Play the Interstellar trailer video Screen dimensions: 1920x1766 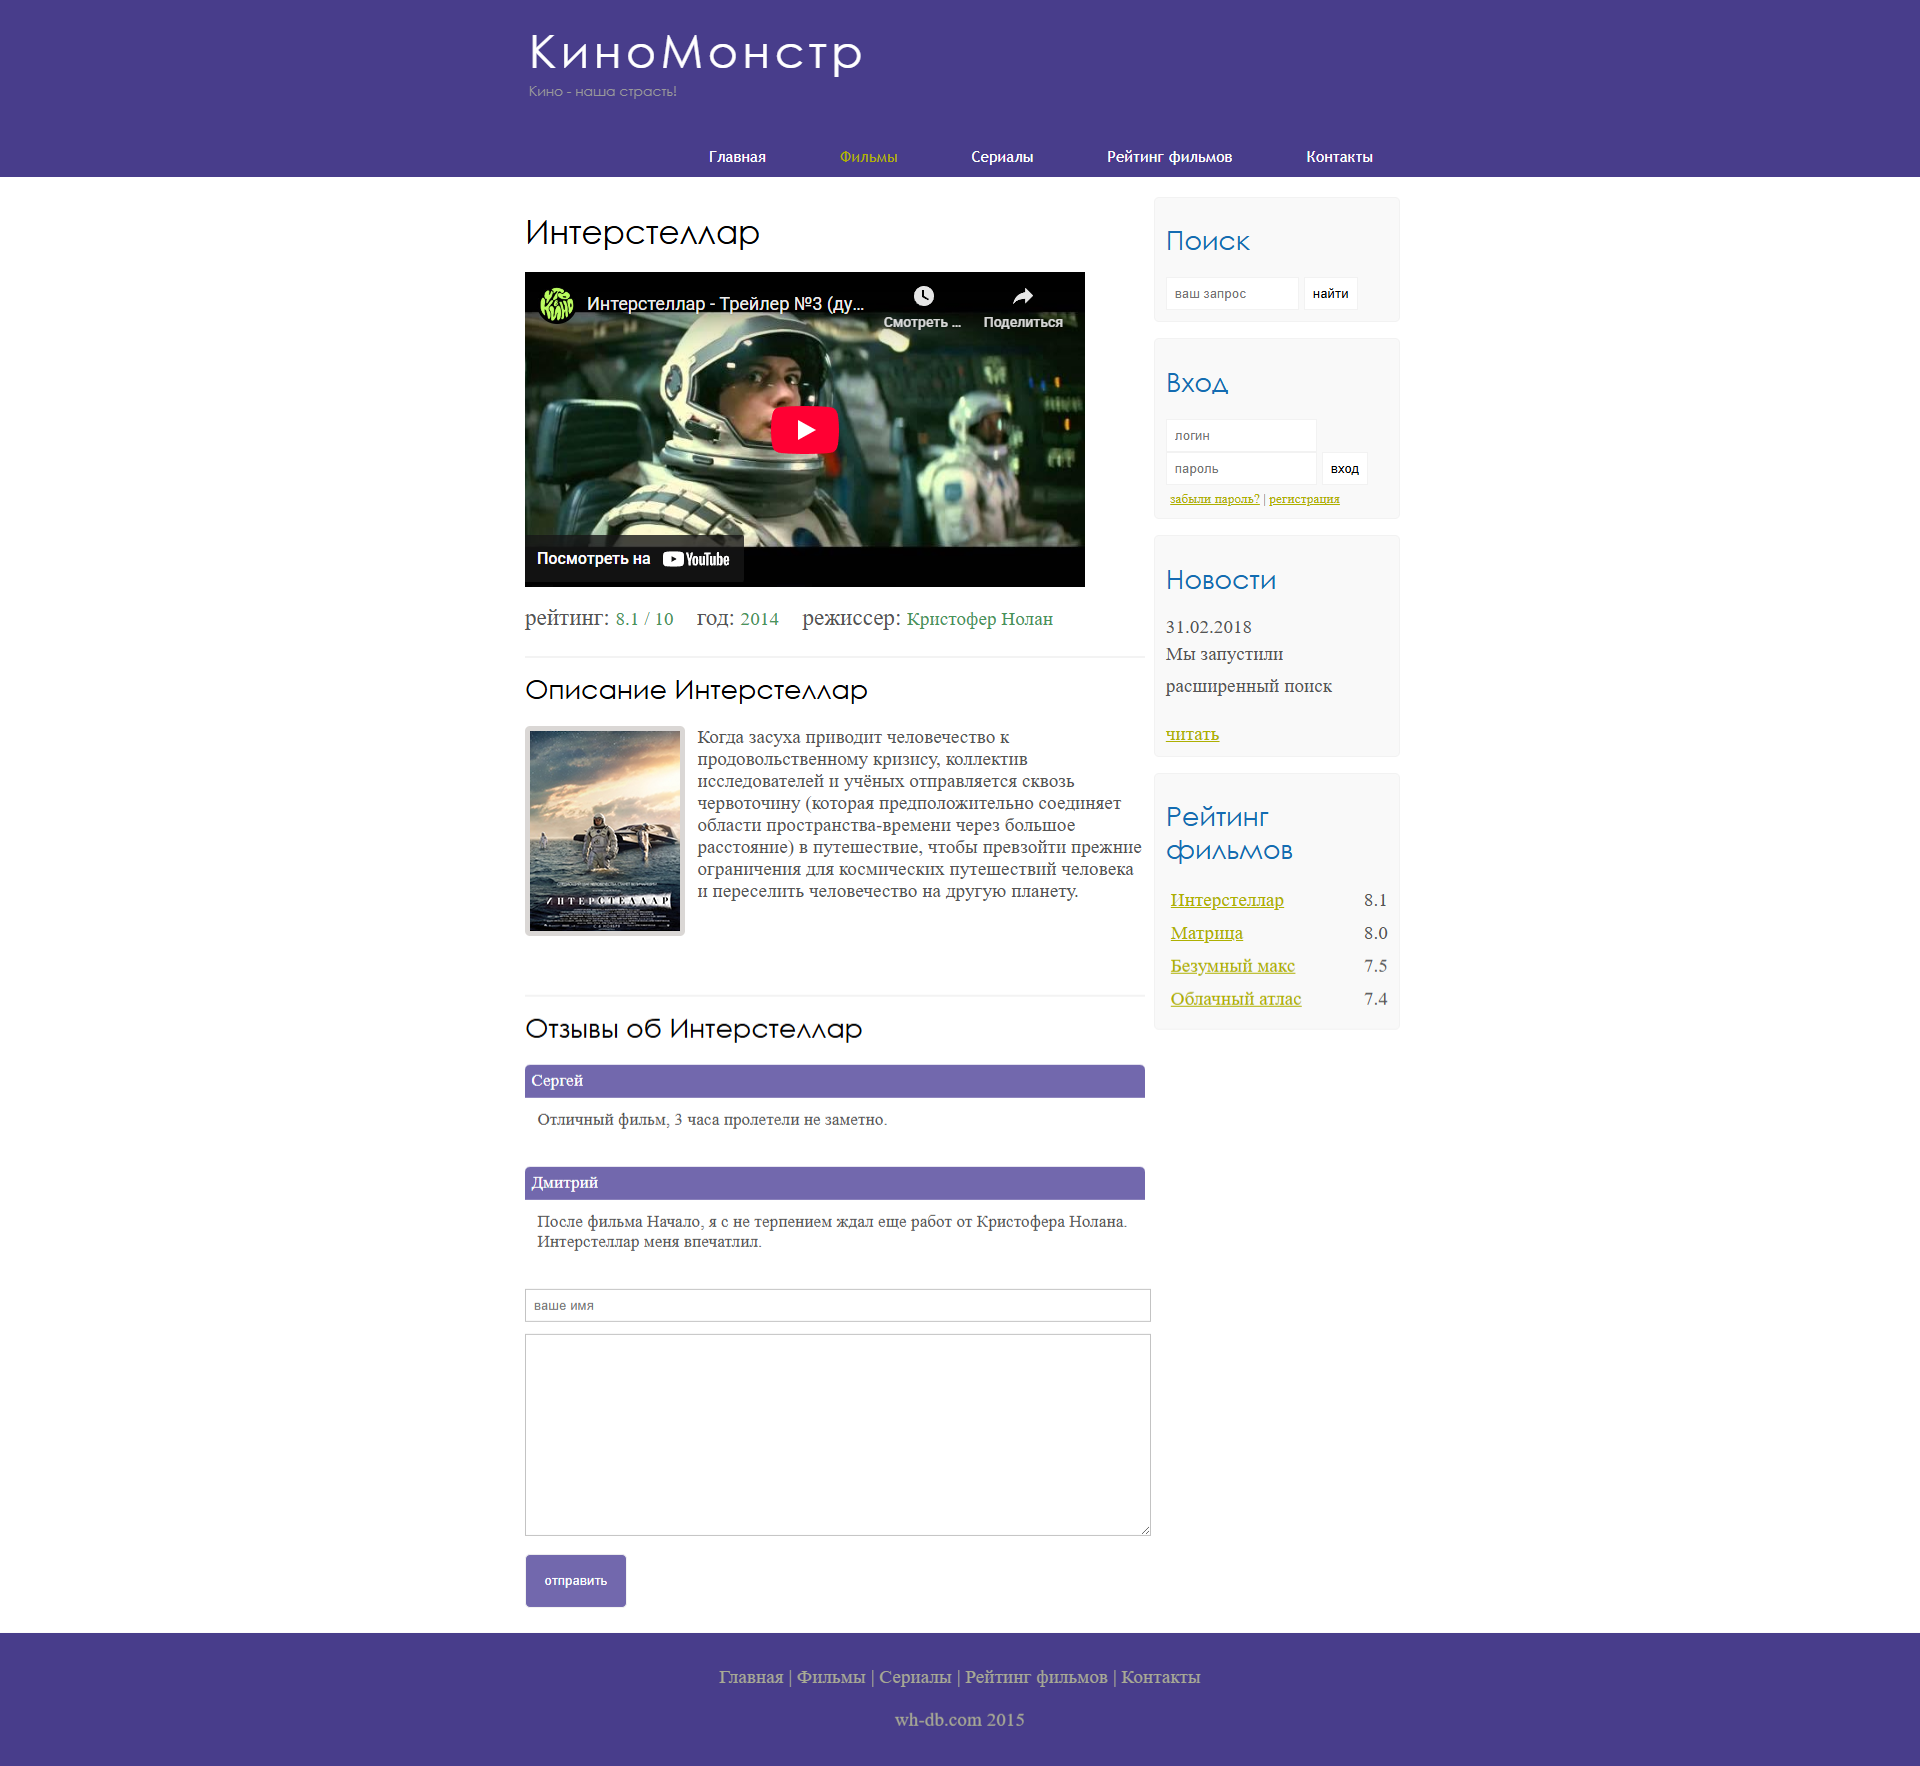pos(804,430)
